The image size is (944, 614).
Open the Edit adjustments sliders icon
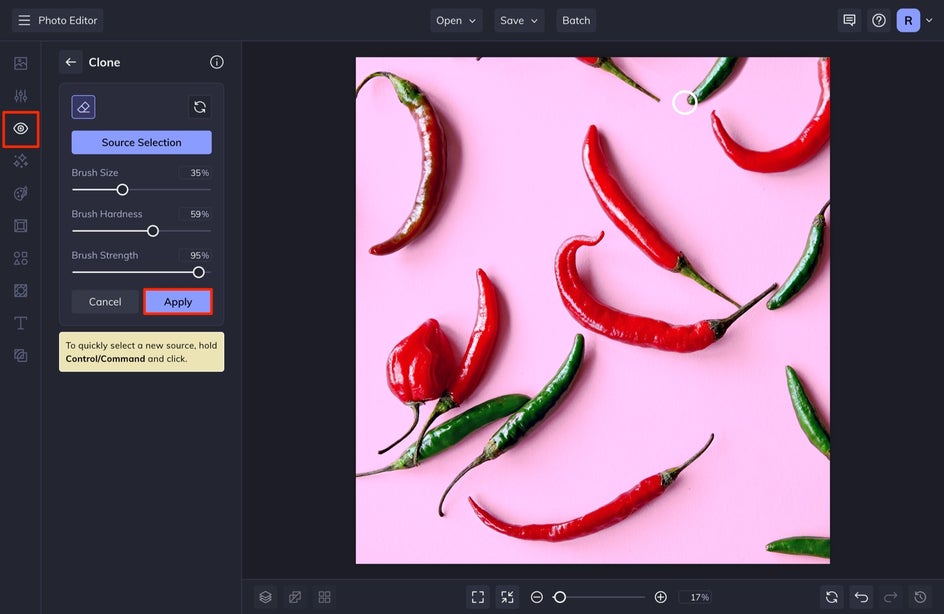pos(20,96)
